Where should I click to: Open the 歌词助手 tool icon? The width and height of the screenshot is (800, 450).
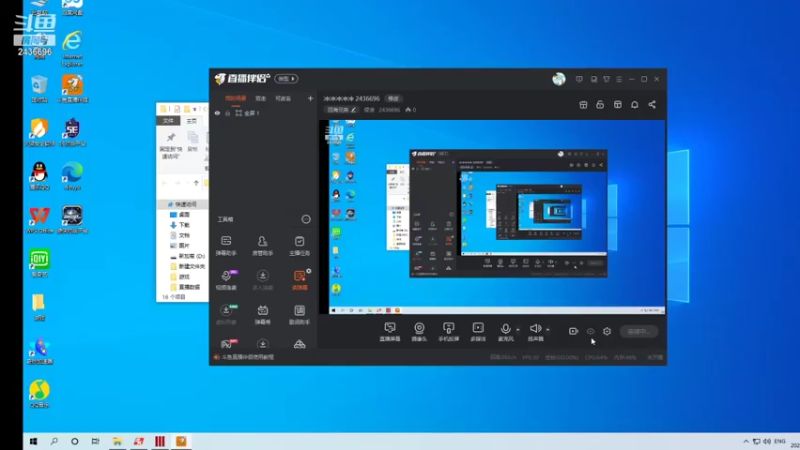click(x=299, y=315)
